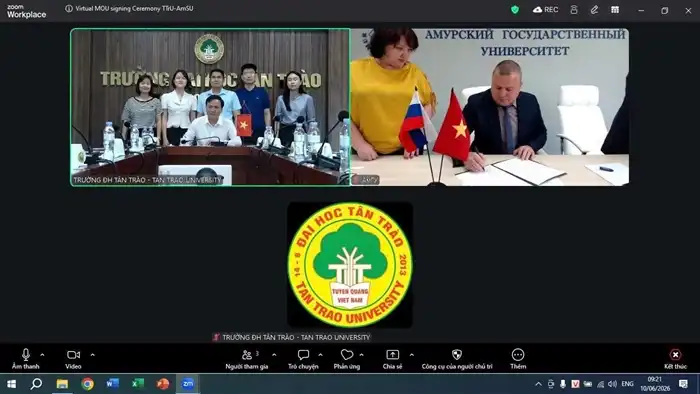700x394 pixels.
Task: Expand audio options arrow beside Âm thanh
Action: click(42, 355)
